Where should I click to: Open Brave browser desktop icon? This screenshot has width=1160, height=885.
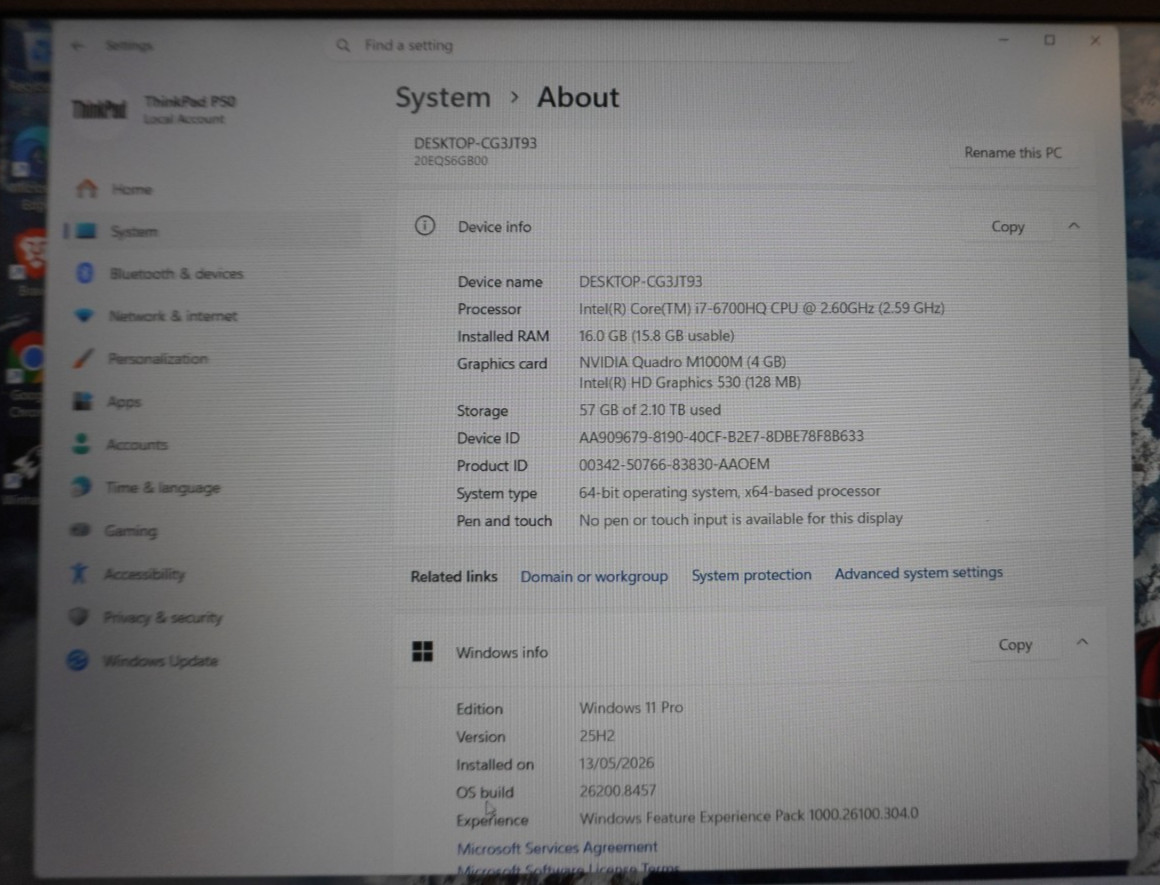click(x=31, y=253)
